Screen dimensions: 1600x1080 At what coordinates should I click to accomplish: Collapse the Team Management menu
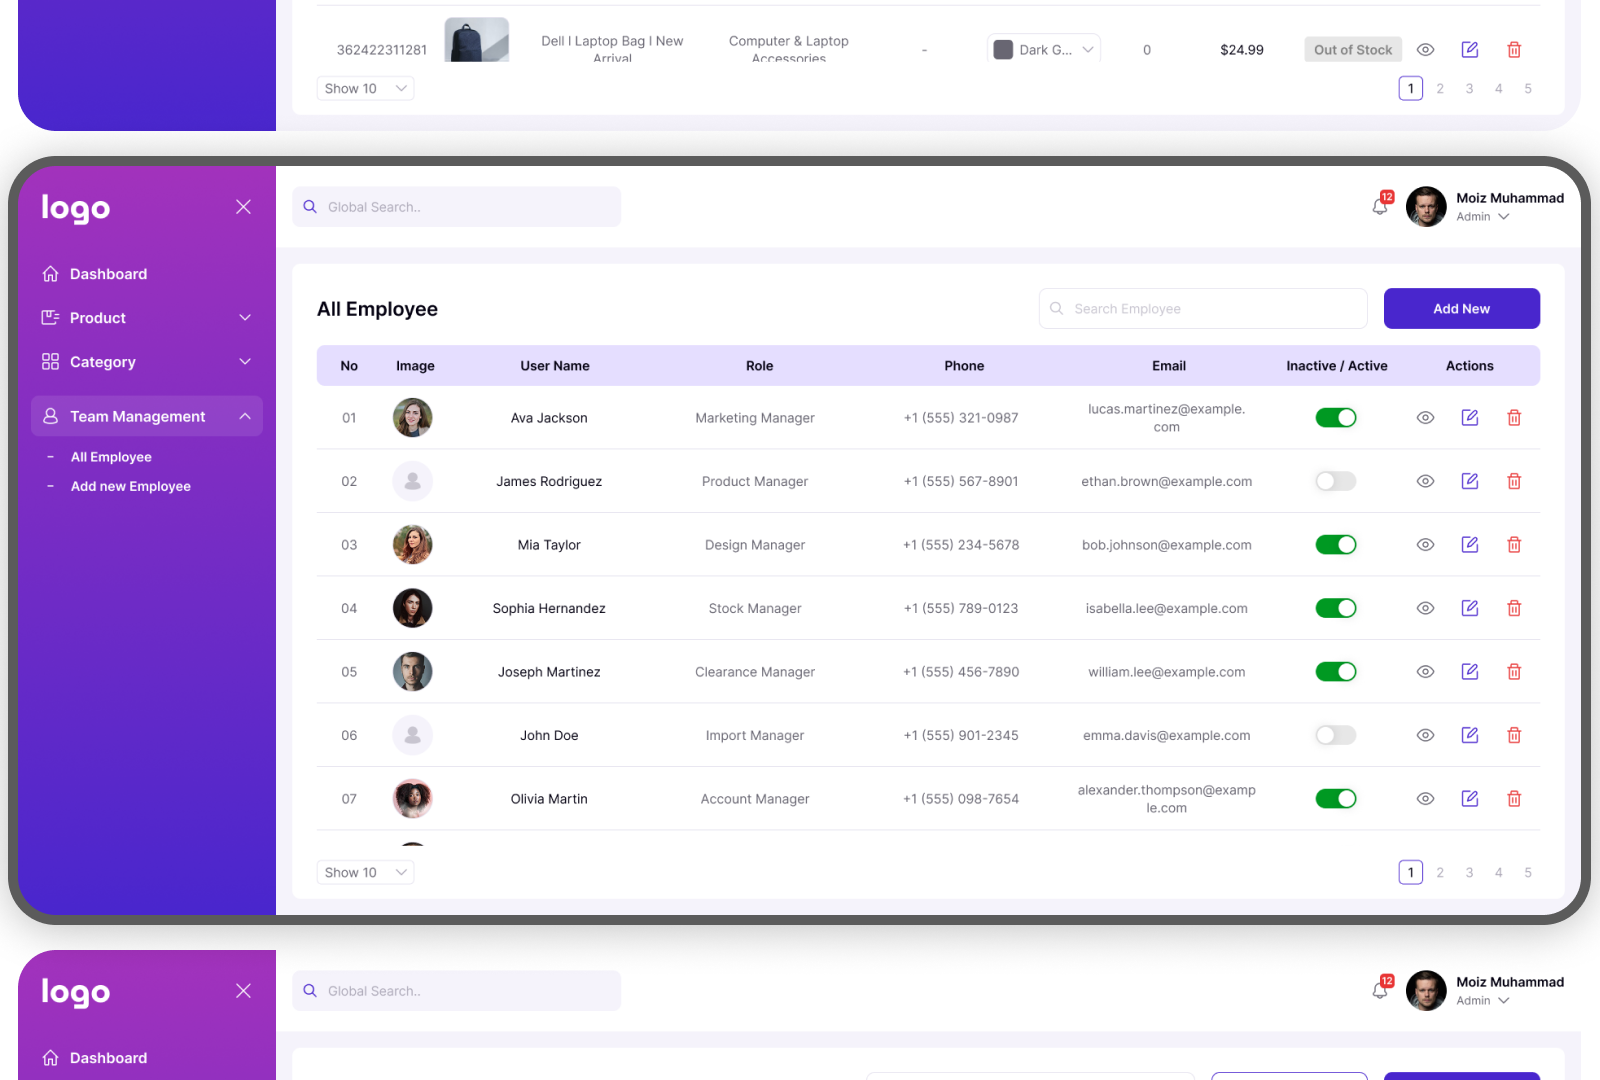(x=245, y=416)
